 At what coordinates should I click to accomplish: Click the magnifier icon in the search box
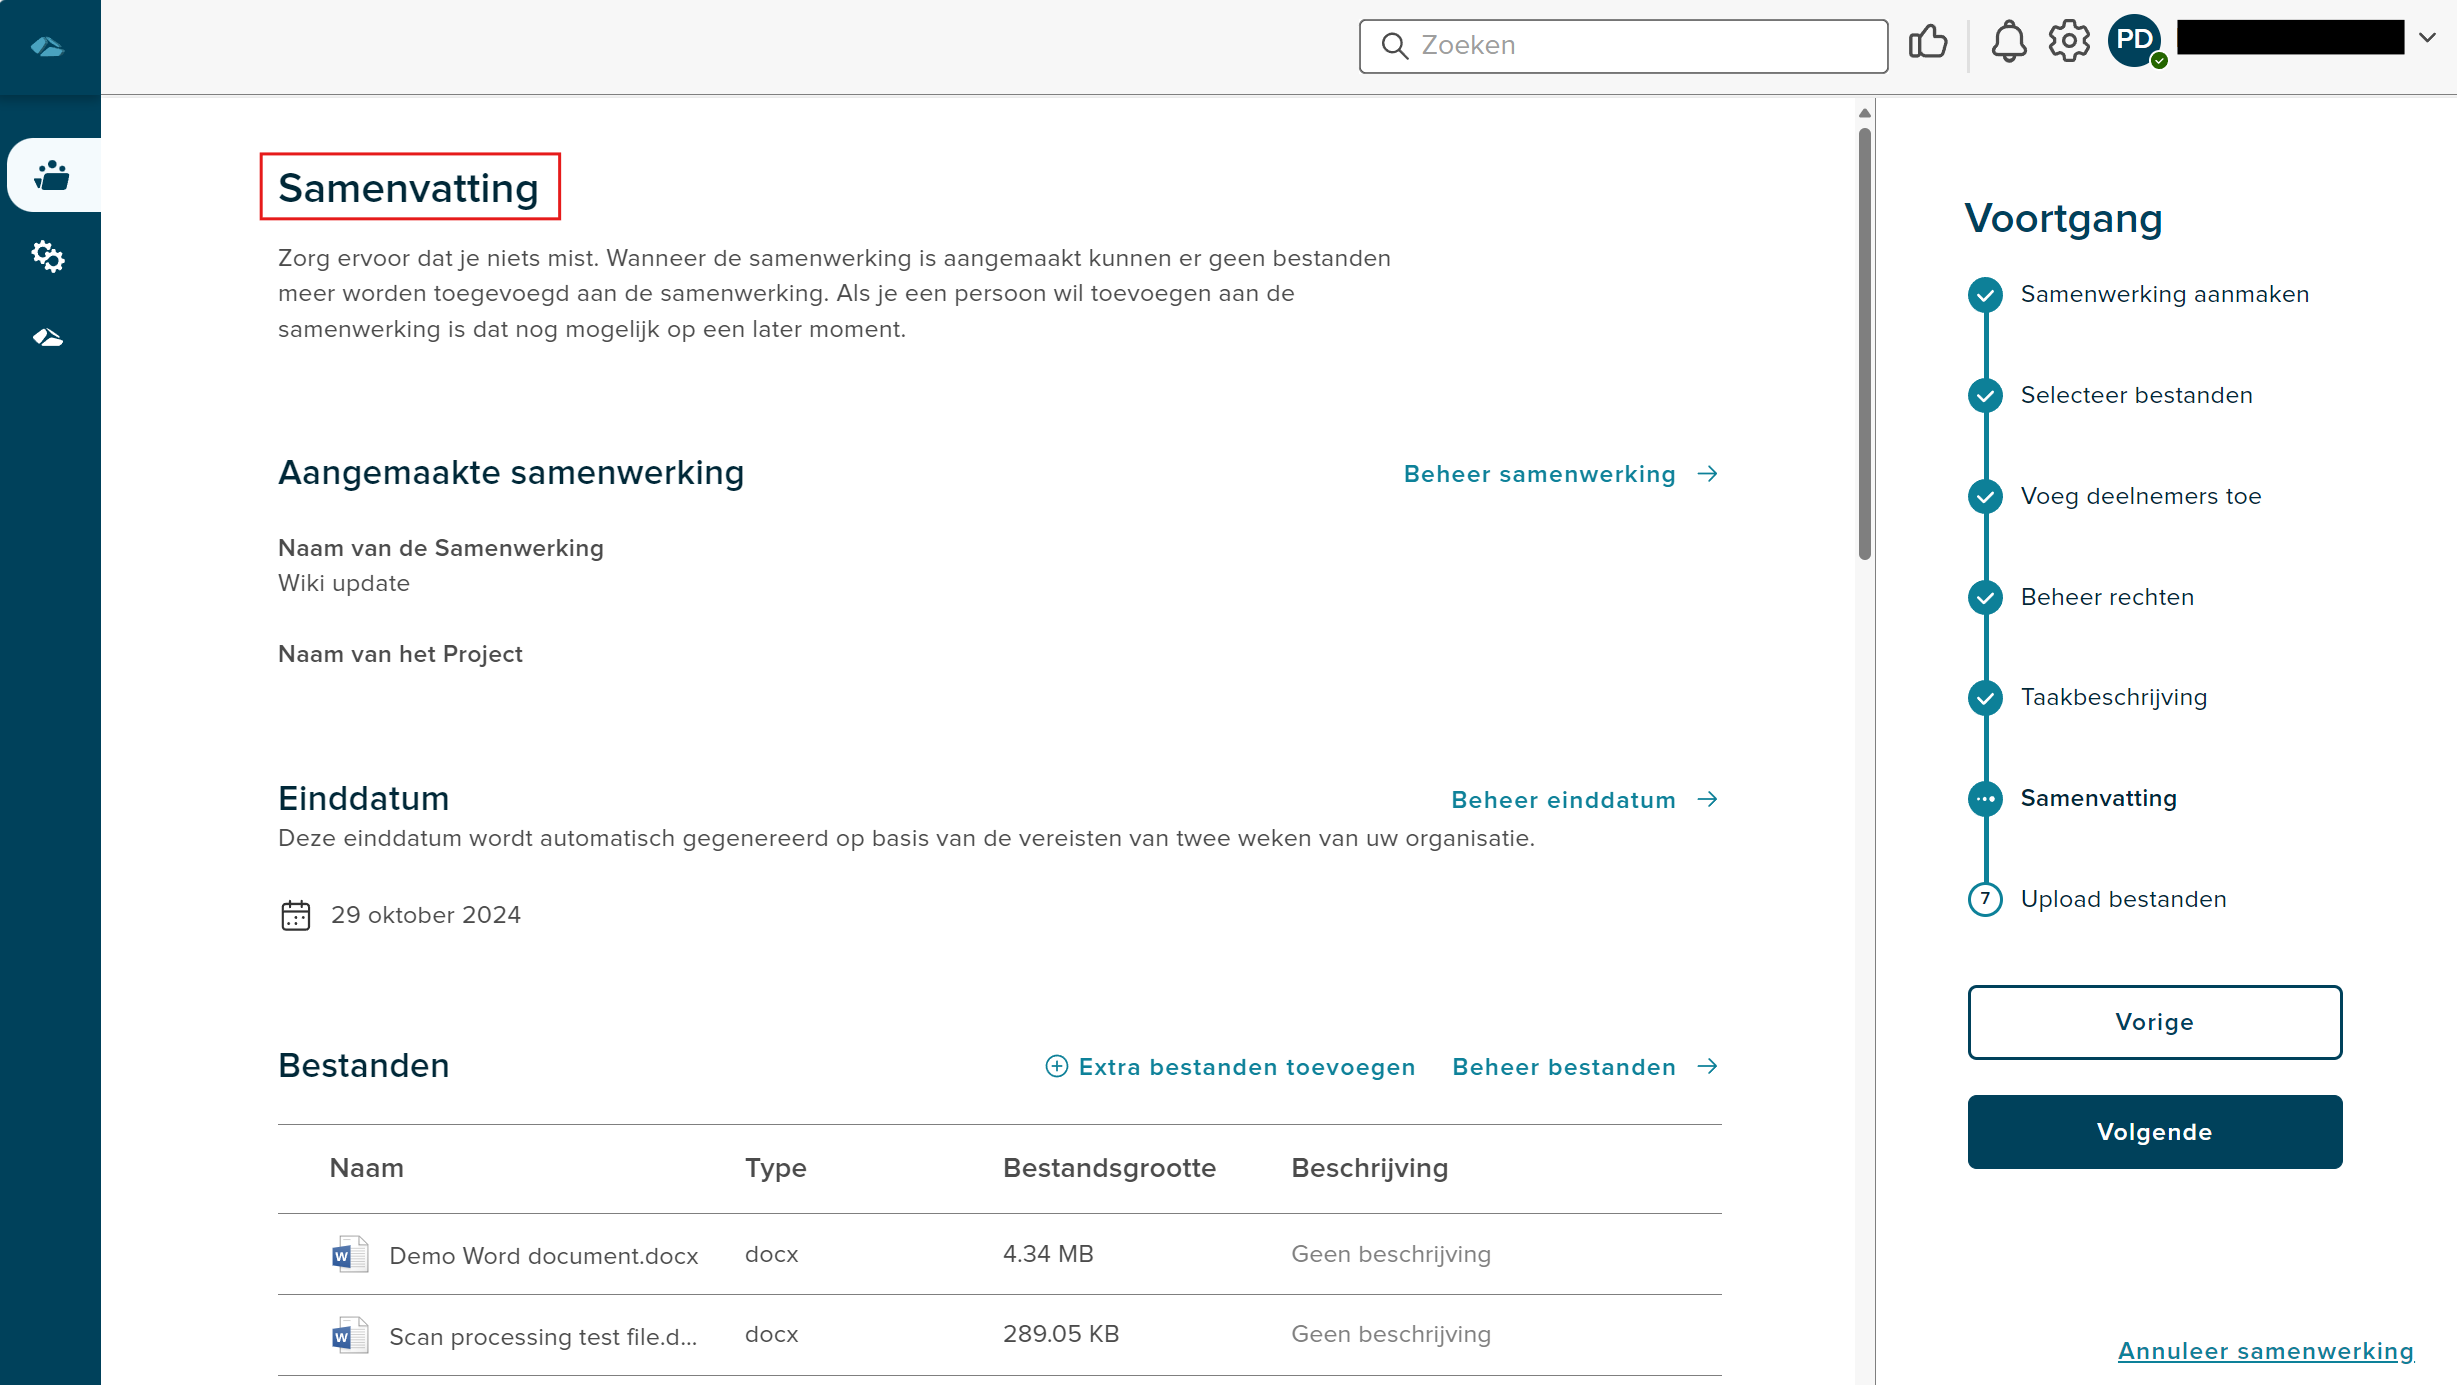click(x=1394, y=46)
